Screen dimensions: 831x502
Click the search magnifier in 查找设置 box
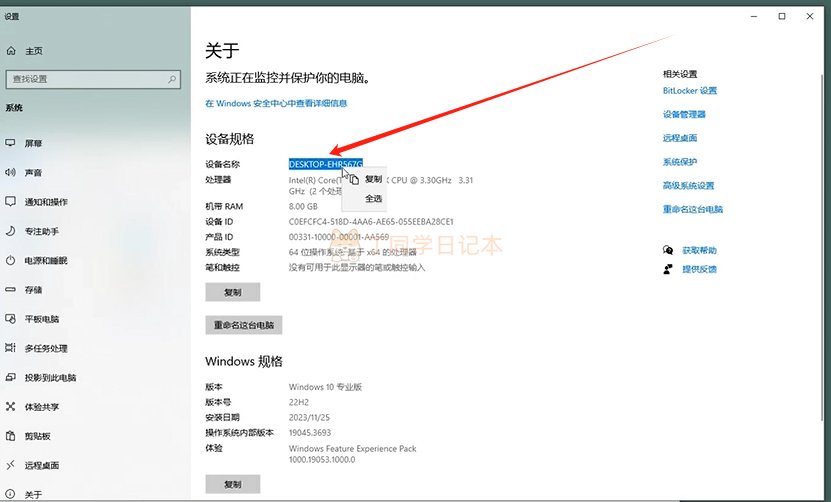172,80
